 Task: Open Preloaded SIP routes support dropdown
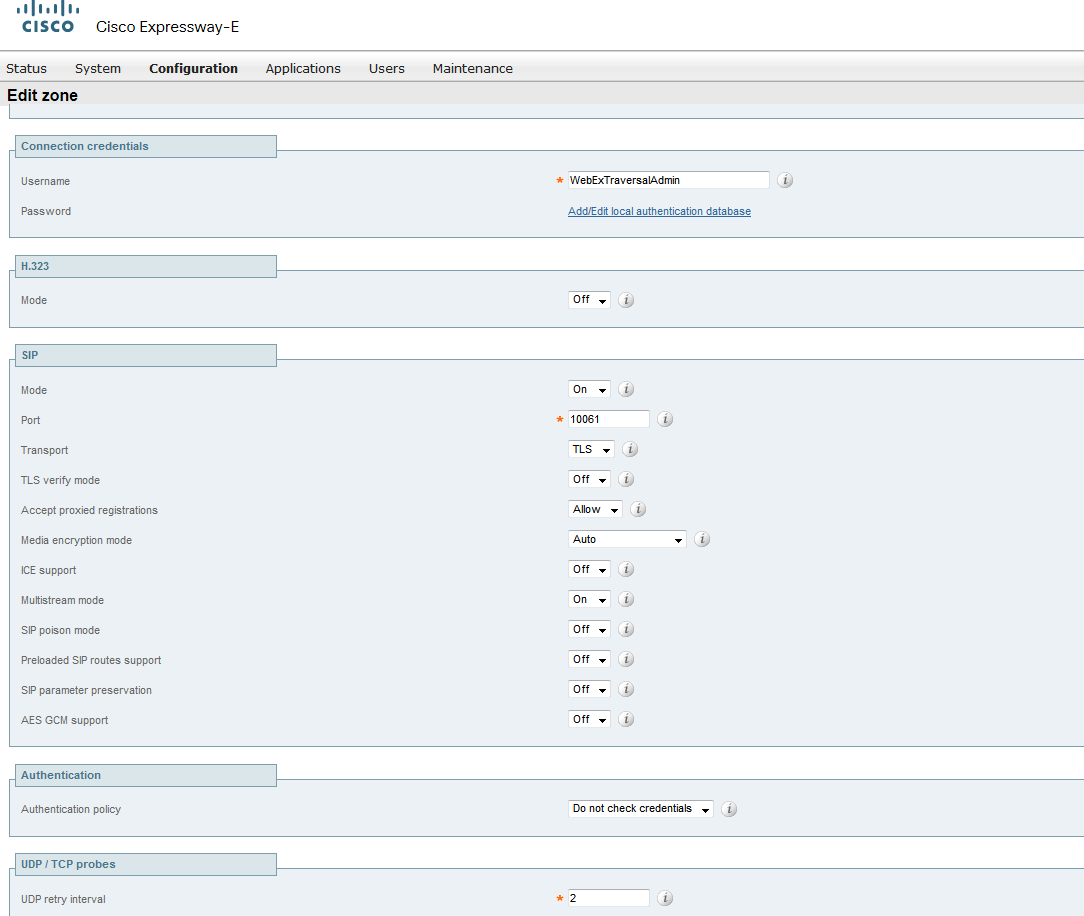coord(589,660)
